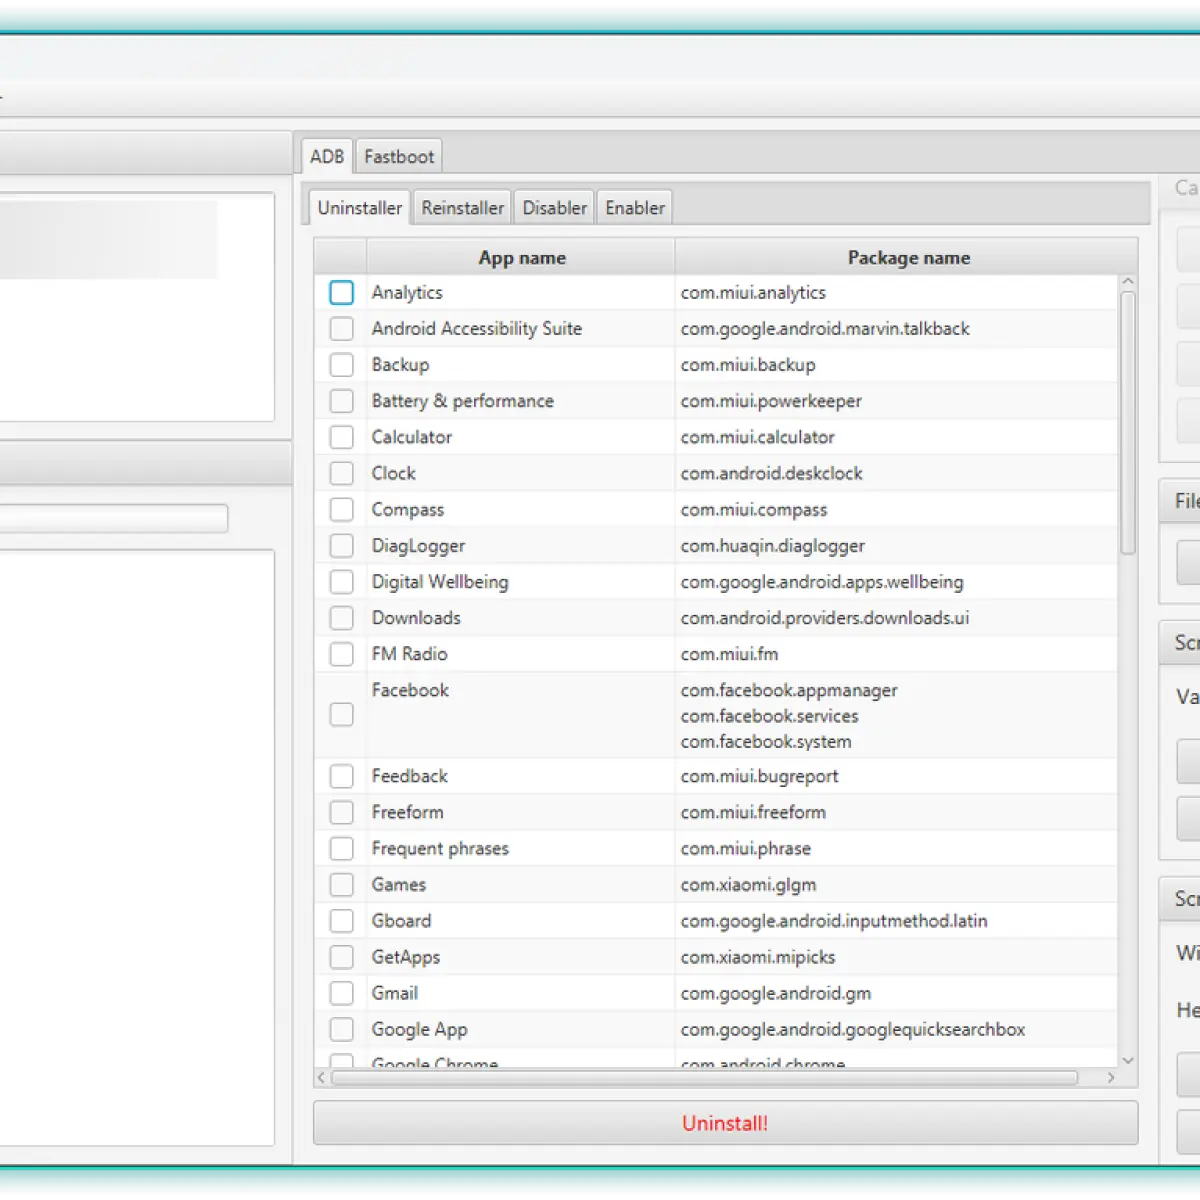The height and width of the screenshot is (1200, 1200).
Task: Click com.google.android.apps.wellbeing text
Action: pos(822,582)
